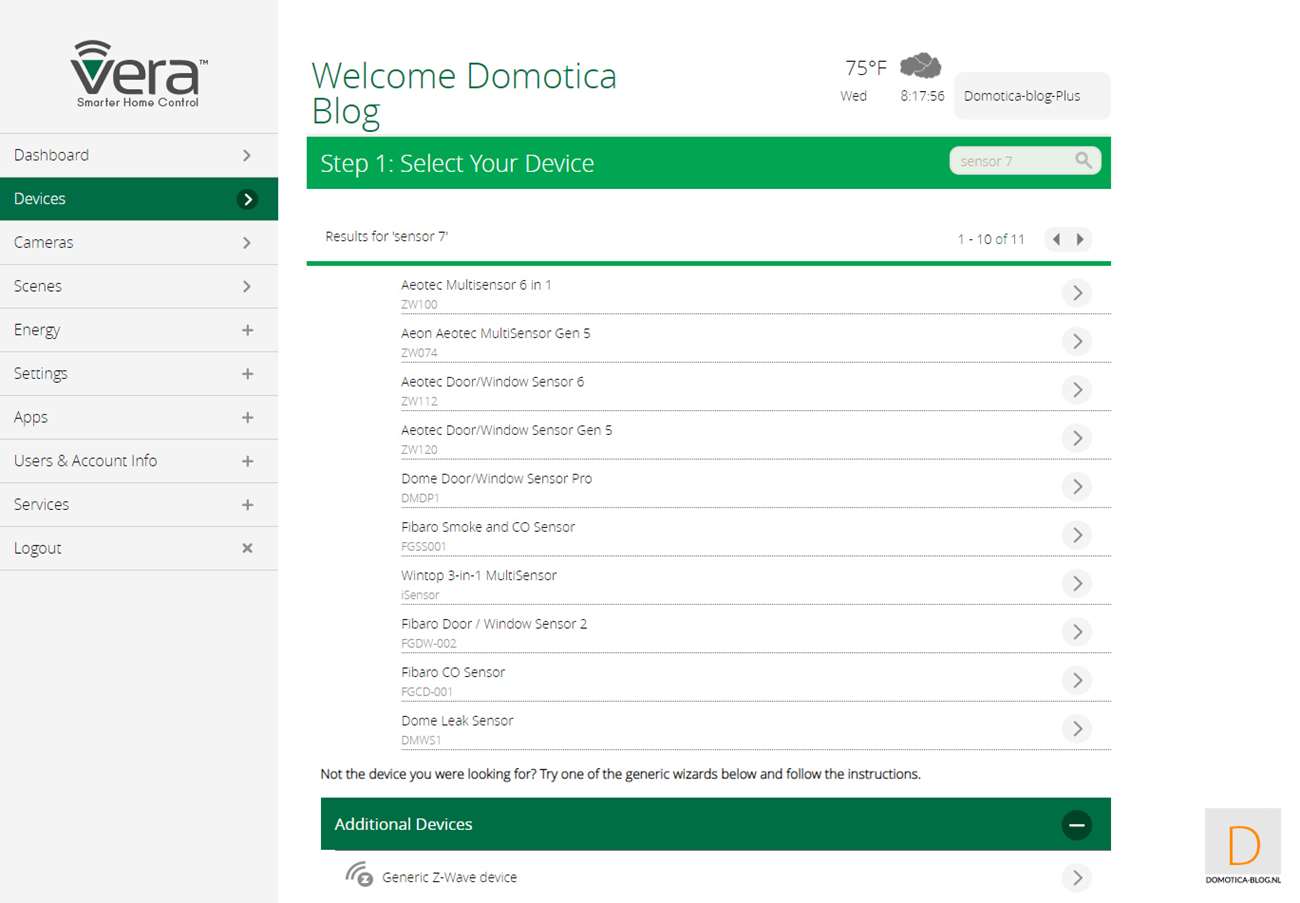Click the Domotica-blog.nl logo thumbnail
This screenshot has width=1300, height=903.
click(1243, 848)
